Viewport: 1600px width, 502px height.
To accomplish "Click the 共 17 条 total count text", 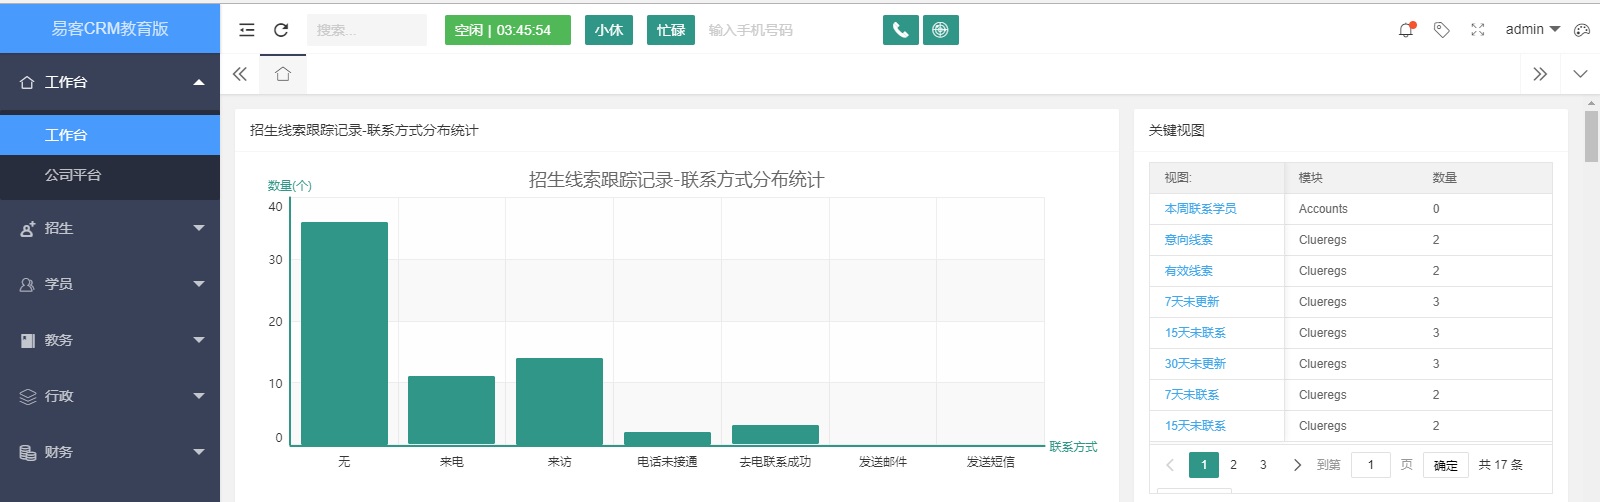I will point(1500,465).
